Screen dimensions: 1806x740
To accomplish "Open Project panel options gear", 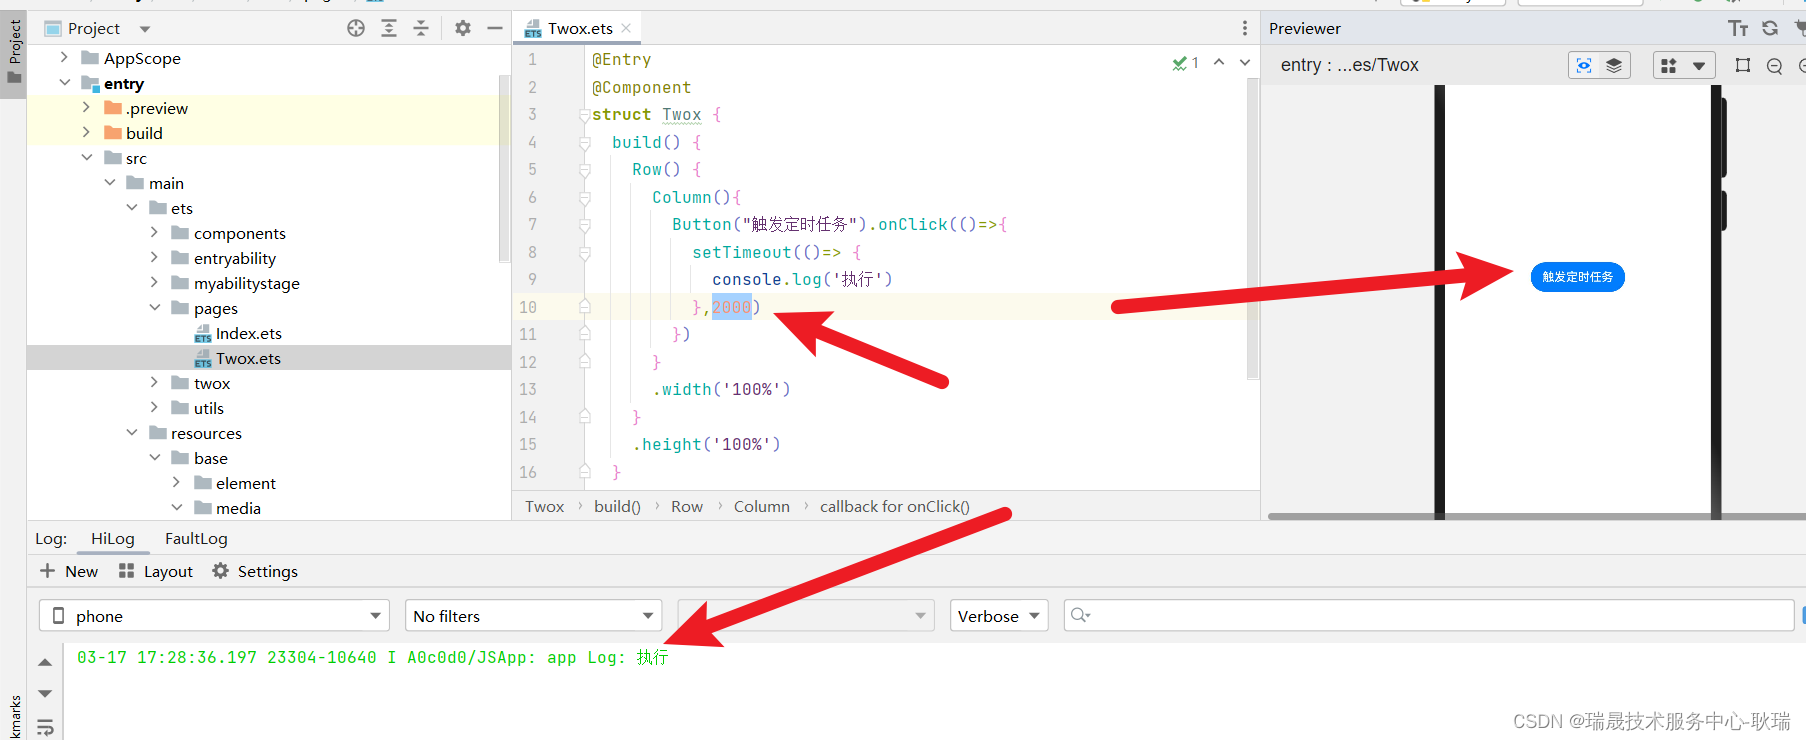I will 462,28.
